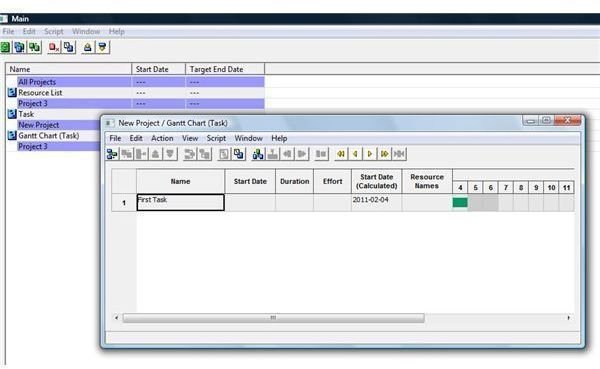Click the yellow single left arrow icon
This screenshot has height=369, width=600.
pyautogui.click(x=355, y=154)
